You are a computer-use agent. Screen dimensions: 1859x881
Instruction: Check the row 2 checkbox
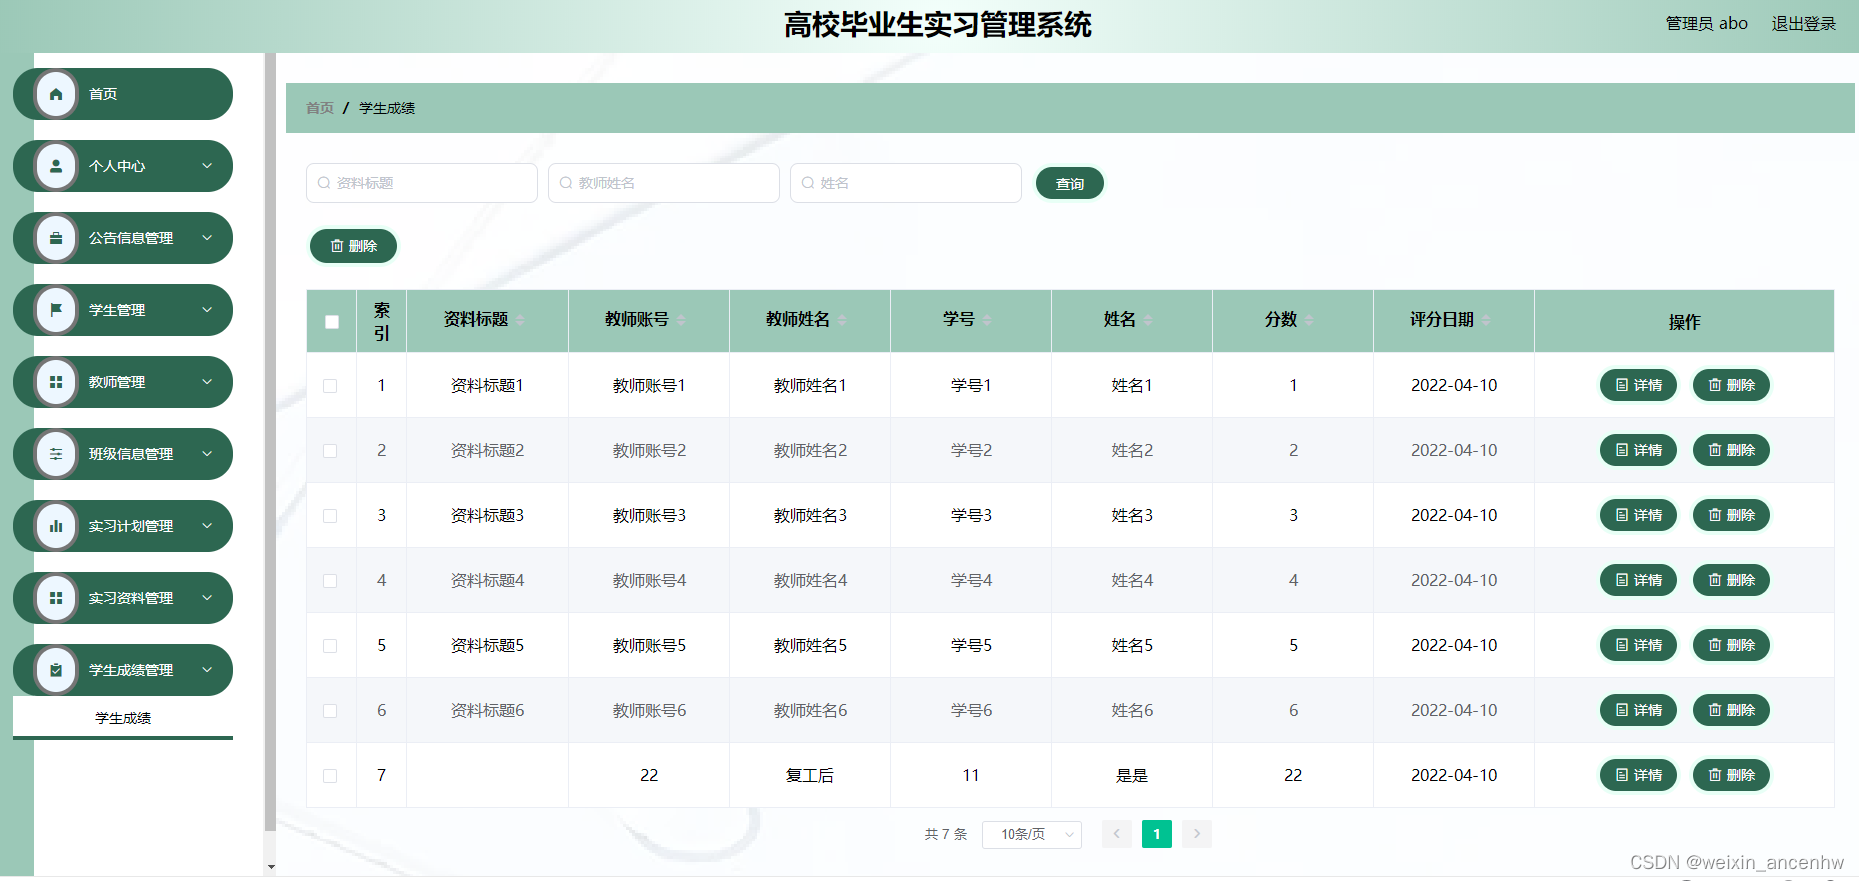click(330, 451)
